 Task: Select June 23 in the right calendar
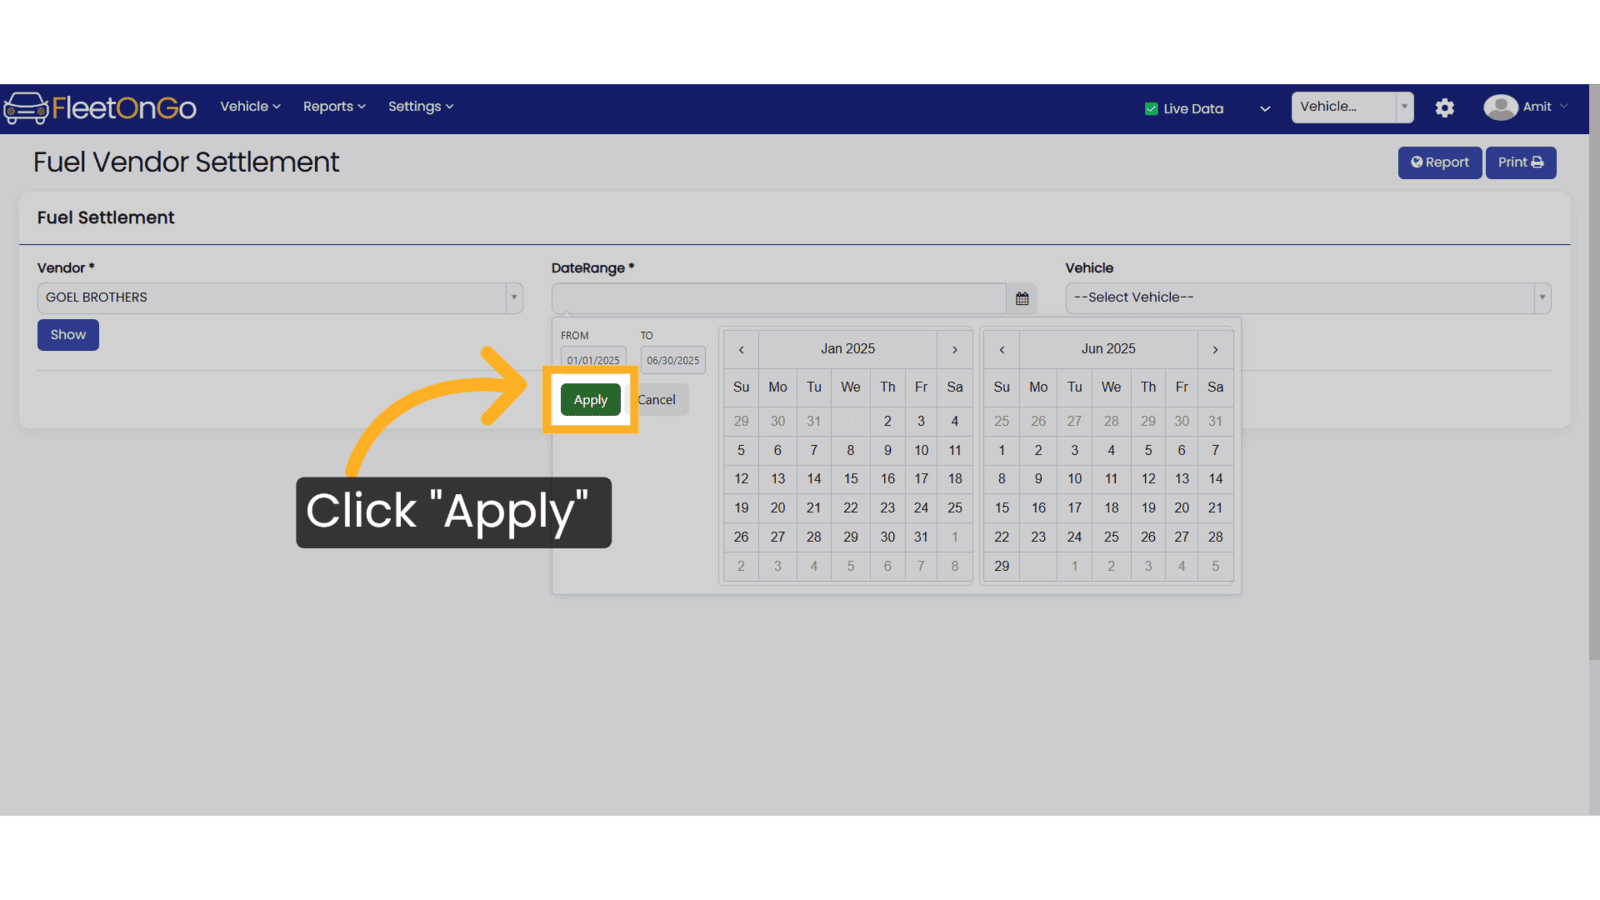point(1038,537)
